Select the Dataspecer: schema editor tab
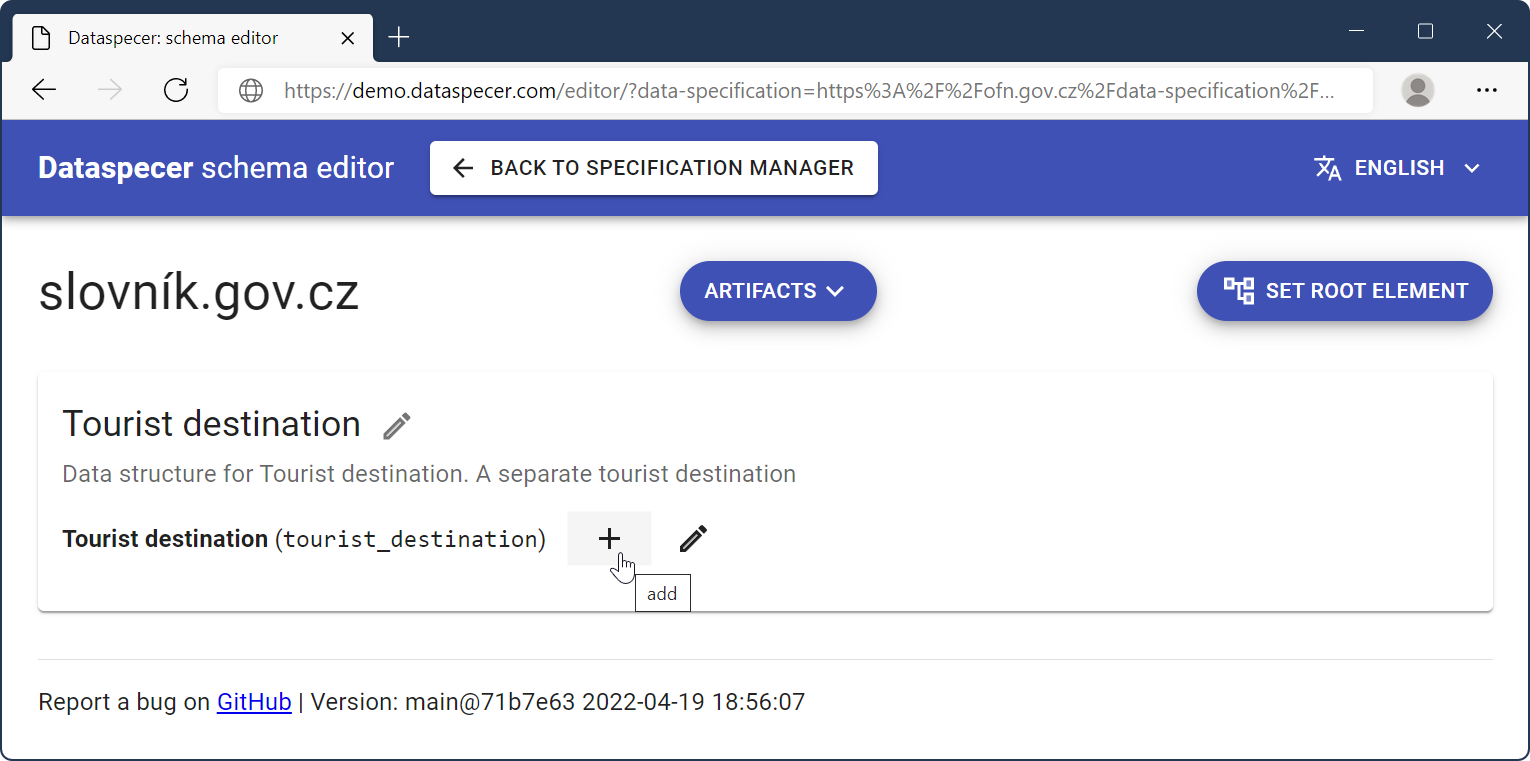The width and height of the screenshot is (1530, 761). point(173,38)
